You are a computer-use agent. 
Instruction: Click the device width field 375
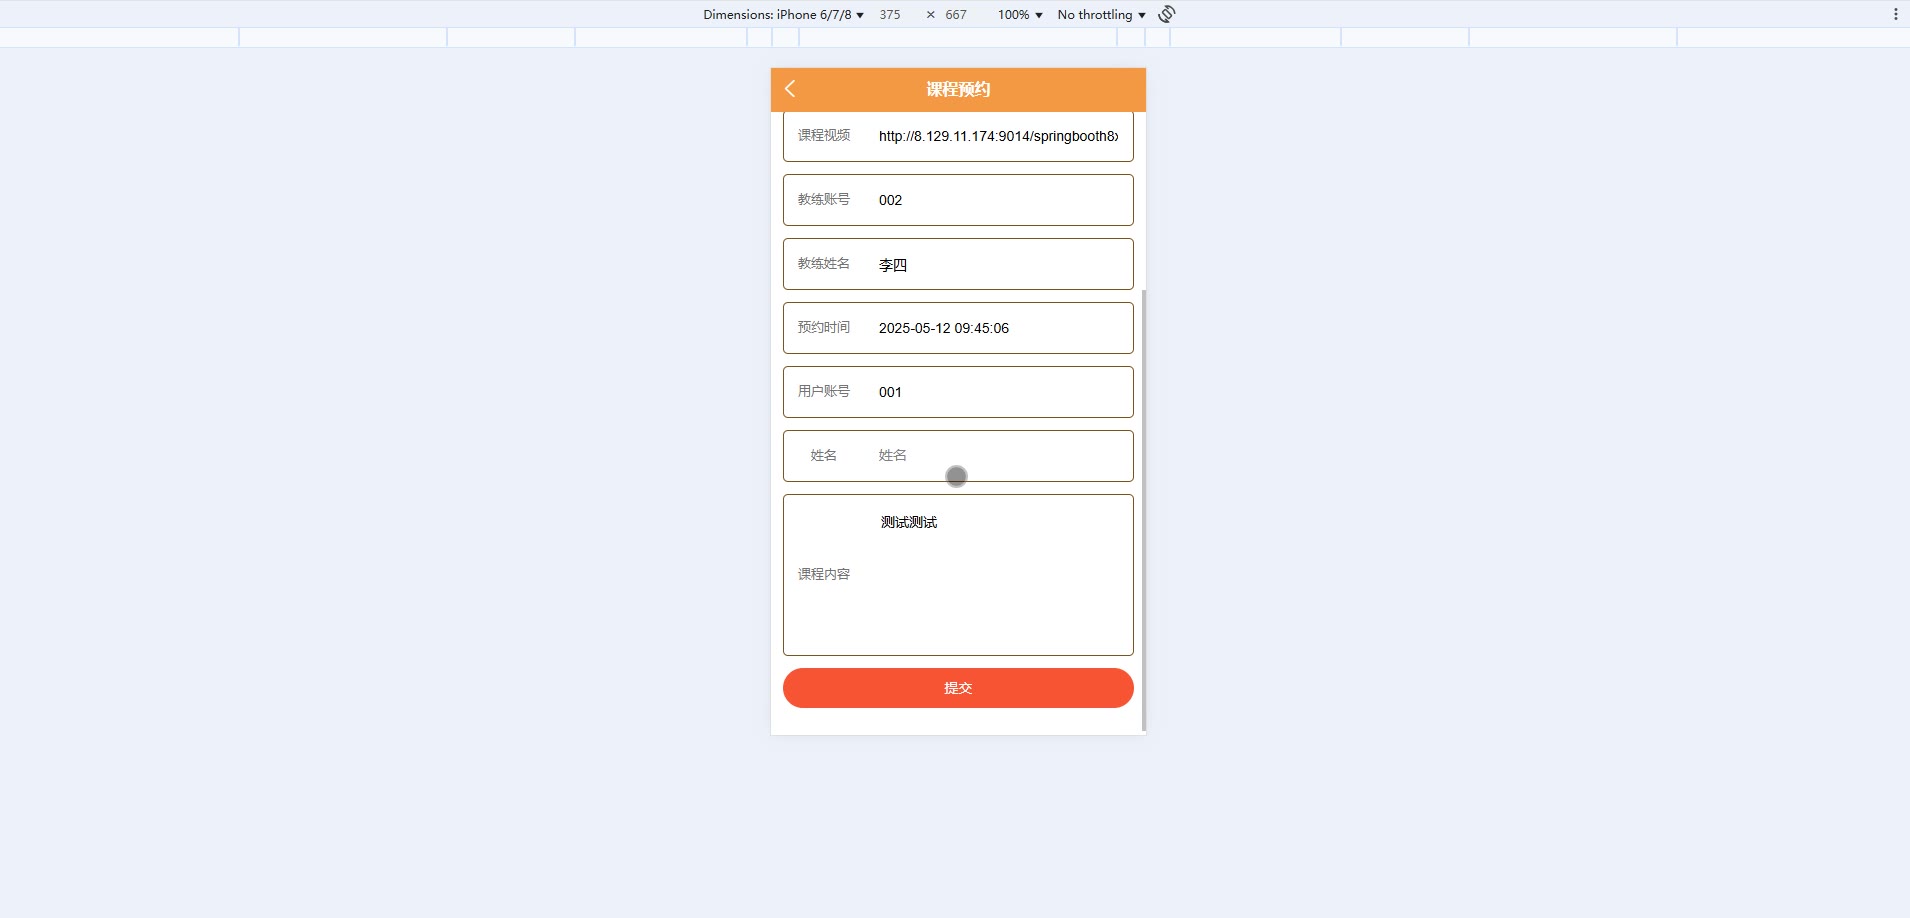tap(890, 14)
